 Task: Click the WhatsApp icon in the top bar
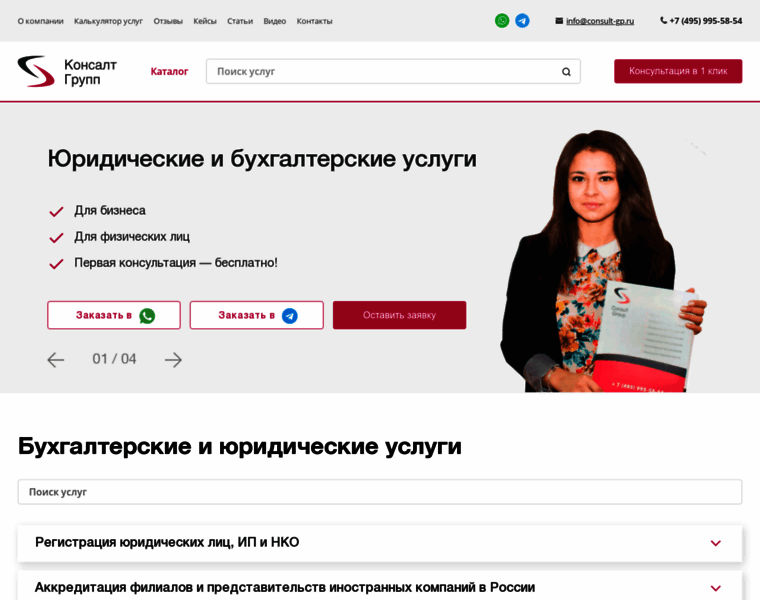click(502, 21)
